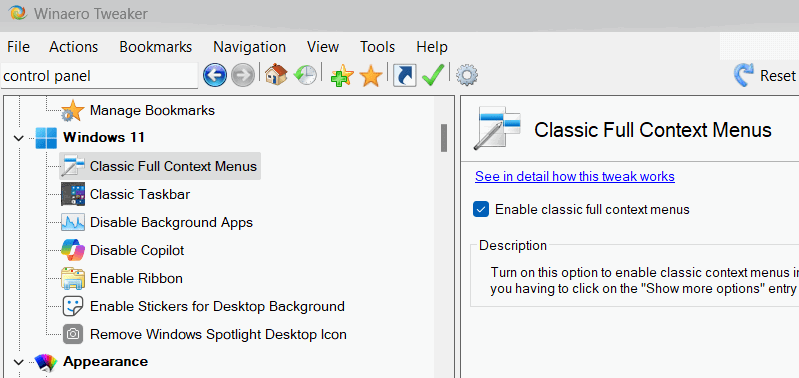The image size is (799, 378).
Task: Select the Appearance category label
Action: pyautogui.click(x=105, y=362)
